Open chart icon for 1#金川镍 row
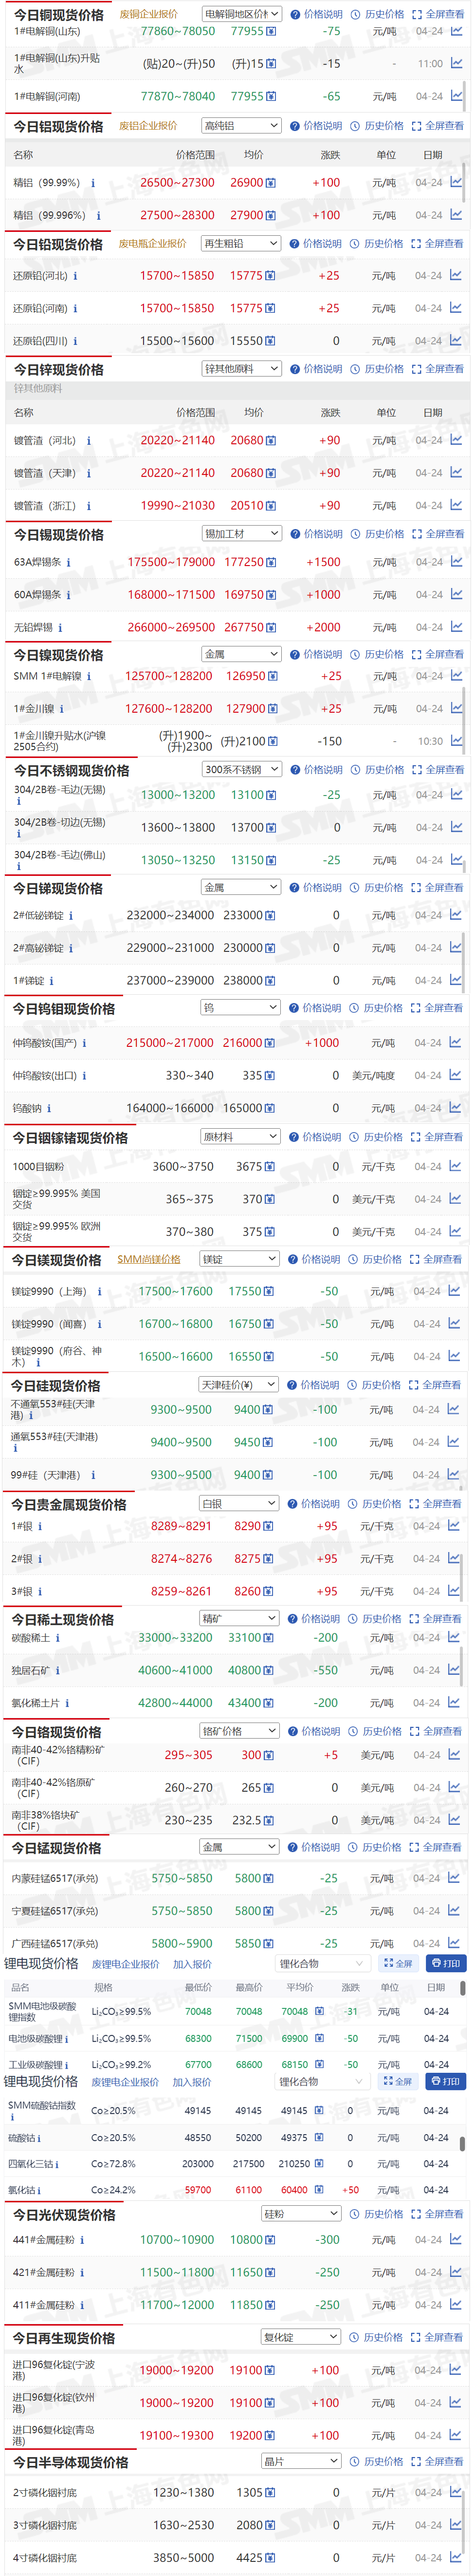474x2576 pixels. (x=456, y=708)
